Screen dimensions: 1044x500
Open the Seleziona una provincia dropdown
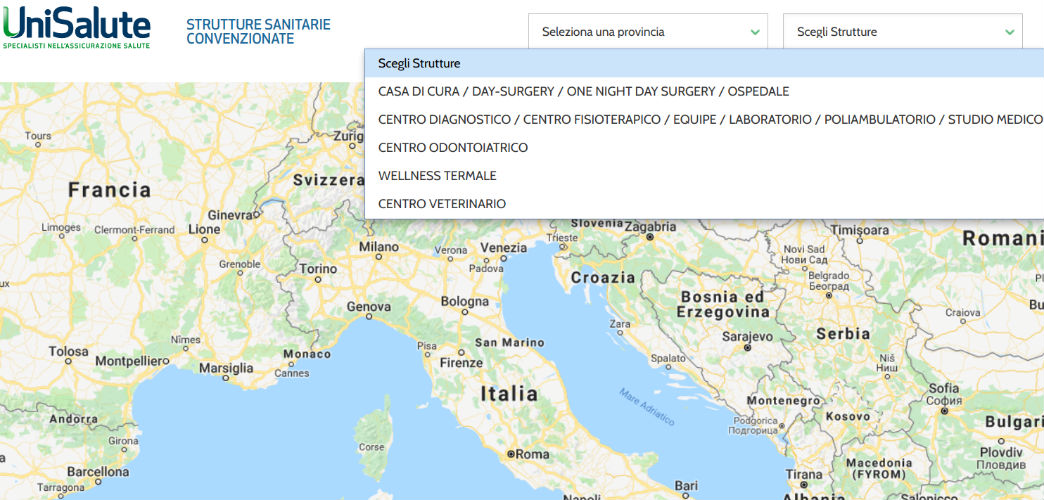[648, 31]
